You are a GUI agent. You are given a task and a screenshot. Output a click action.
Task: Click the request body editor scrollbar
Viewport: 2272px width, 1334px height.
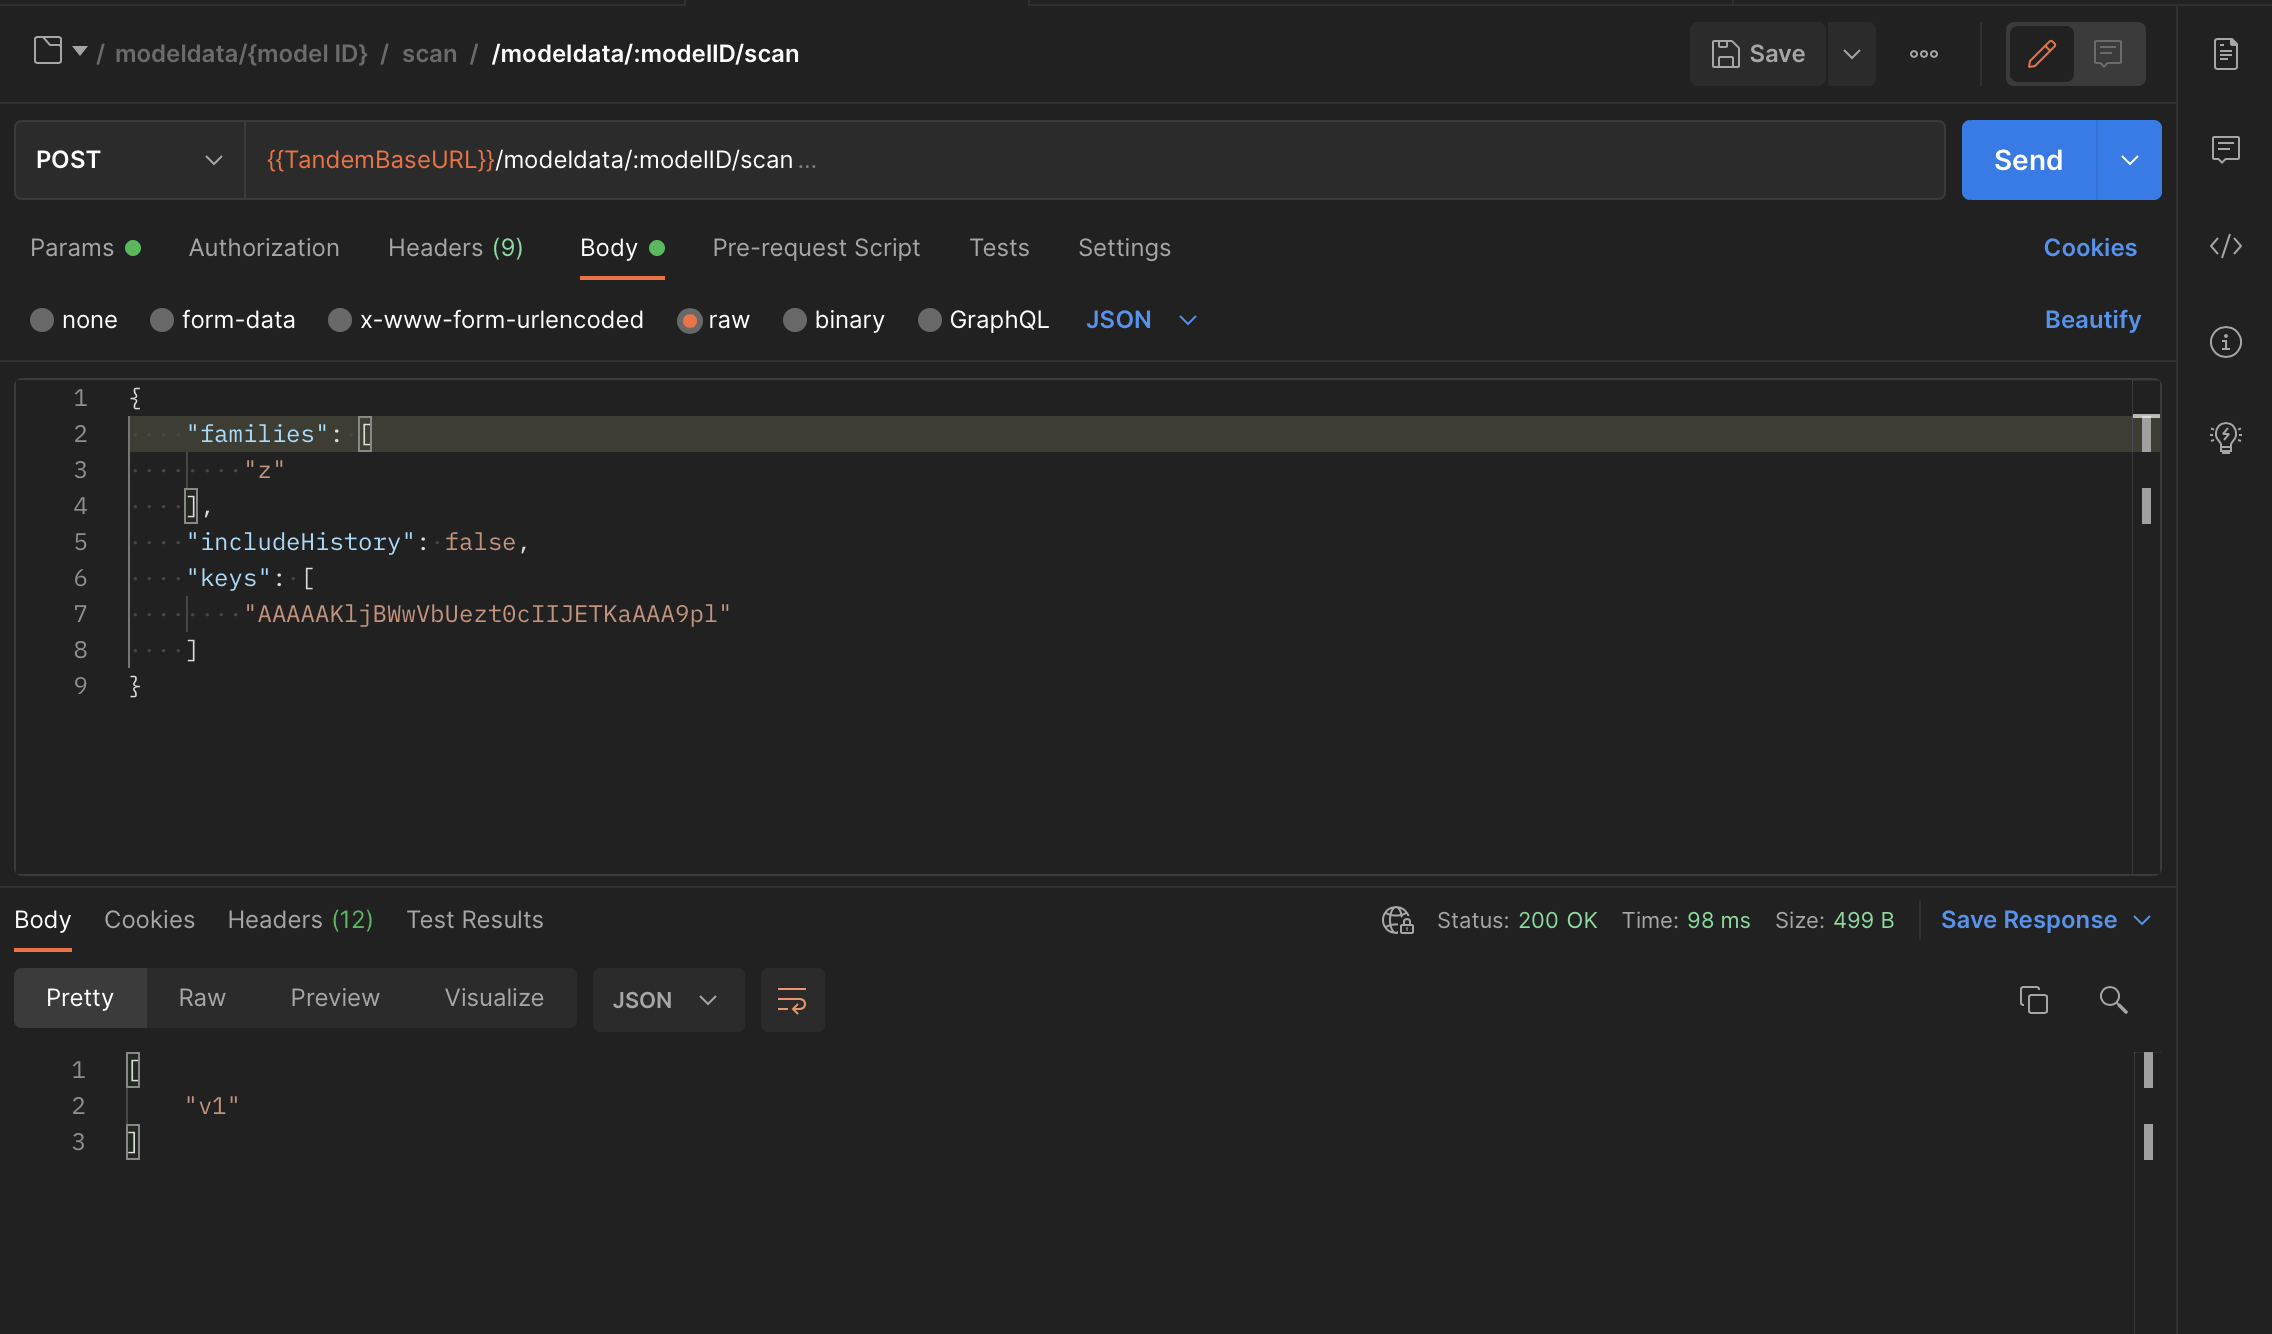[2146, 625]
